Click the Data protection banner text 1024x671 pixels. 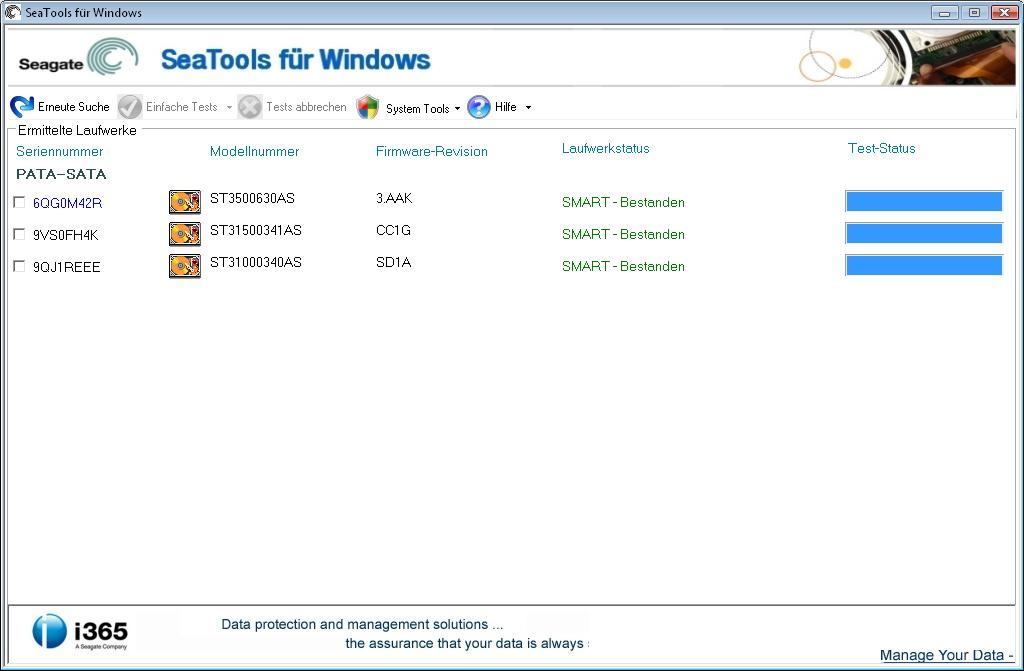(x=405, y=634)
